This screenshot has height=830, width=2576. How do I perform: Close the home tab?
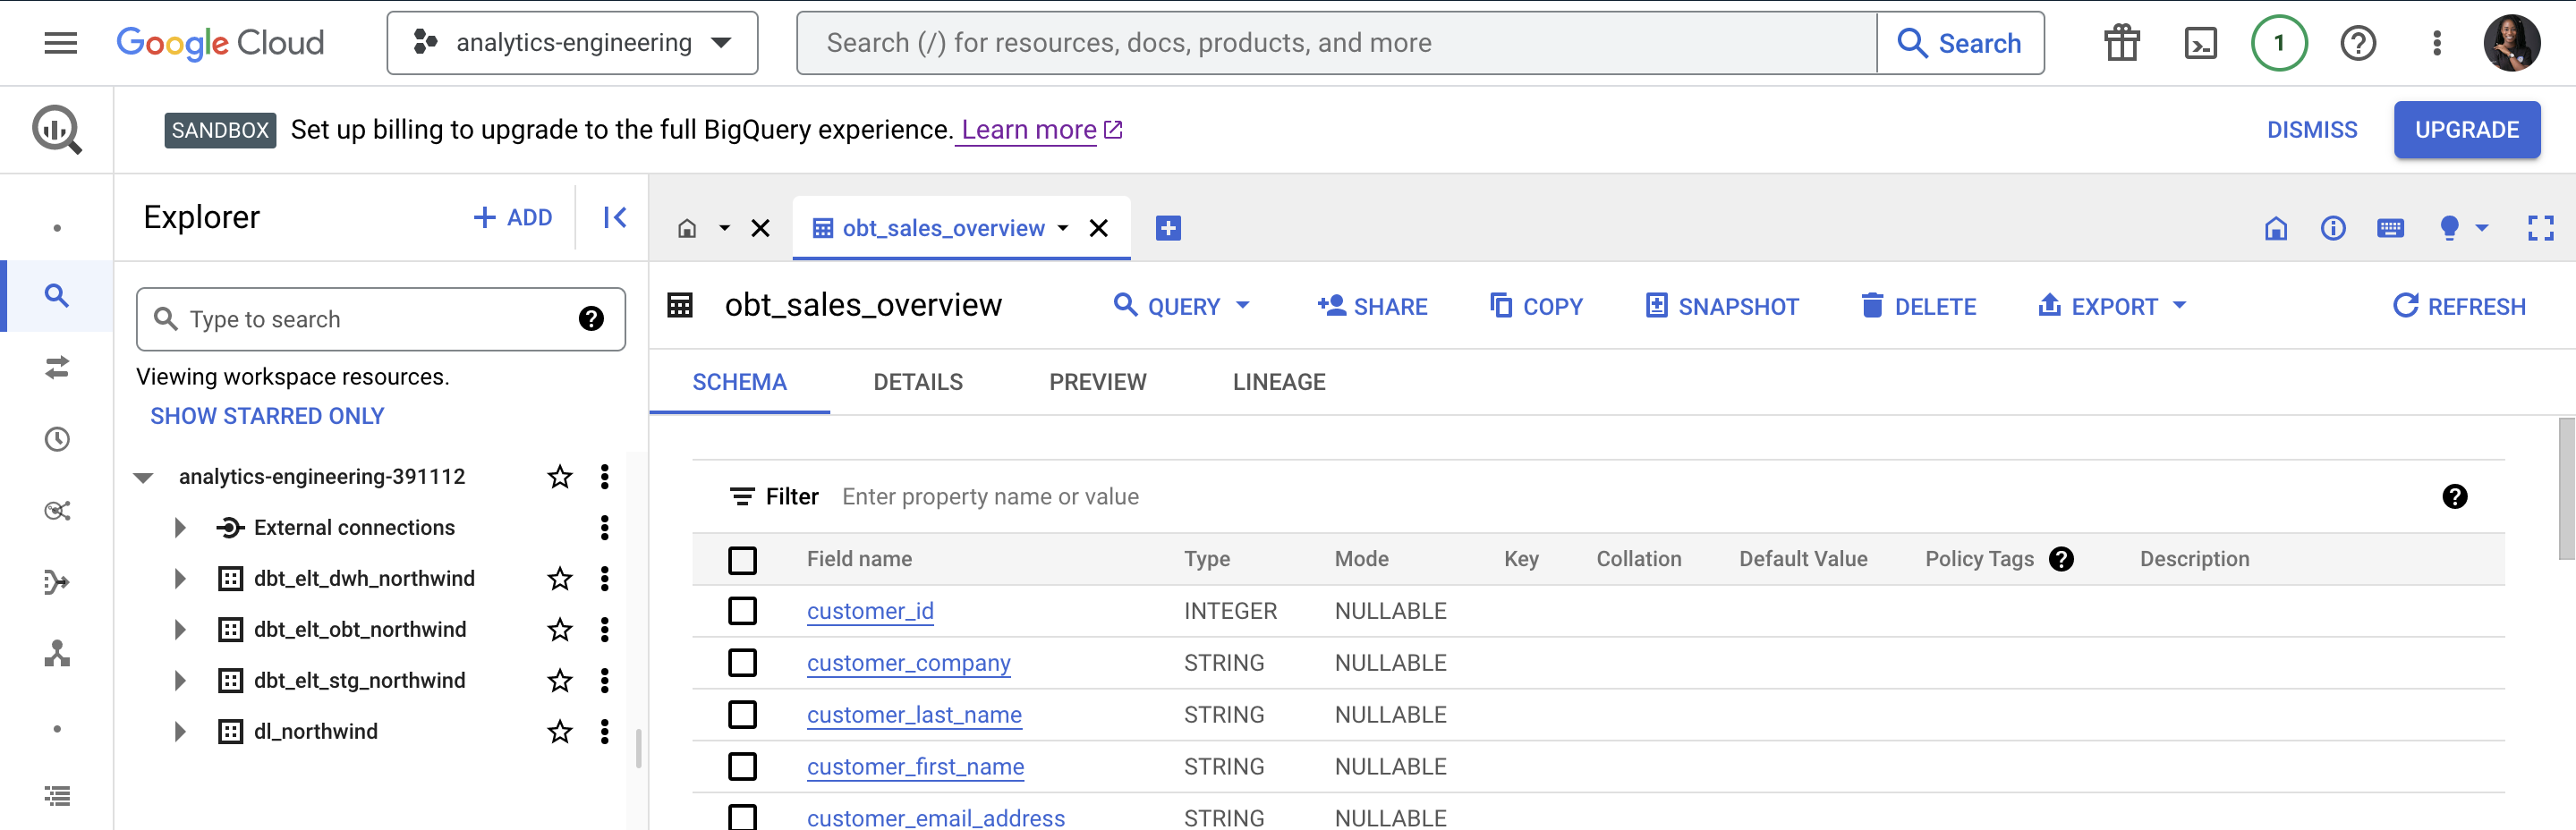(760, 228)
